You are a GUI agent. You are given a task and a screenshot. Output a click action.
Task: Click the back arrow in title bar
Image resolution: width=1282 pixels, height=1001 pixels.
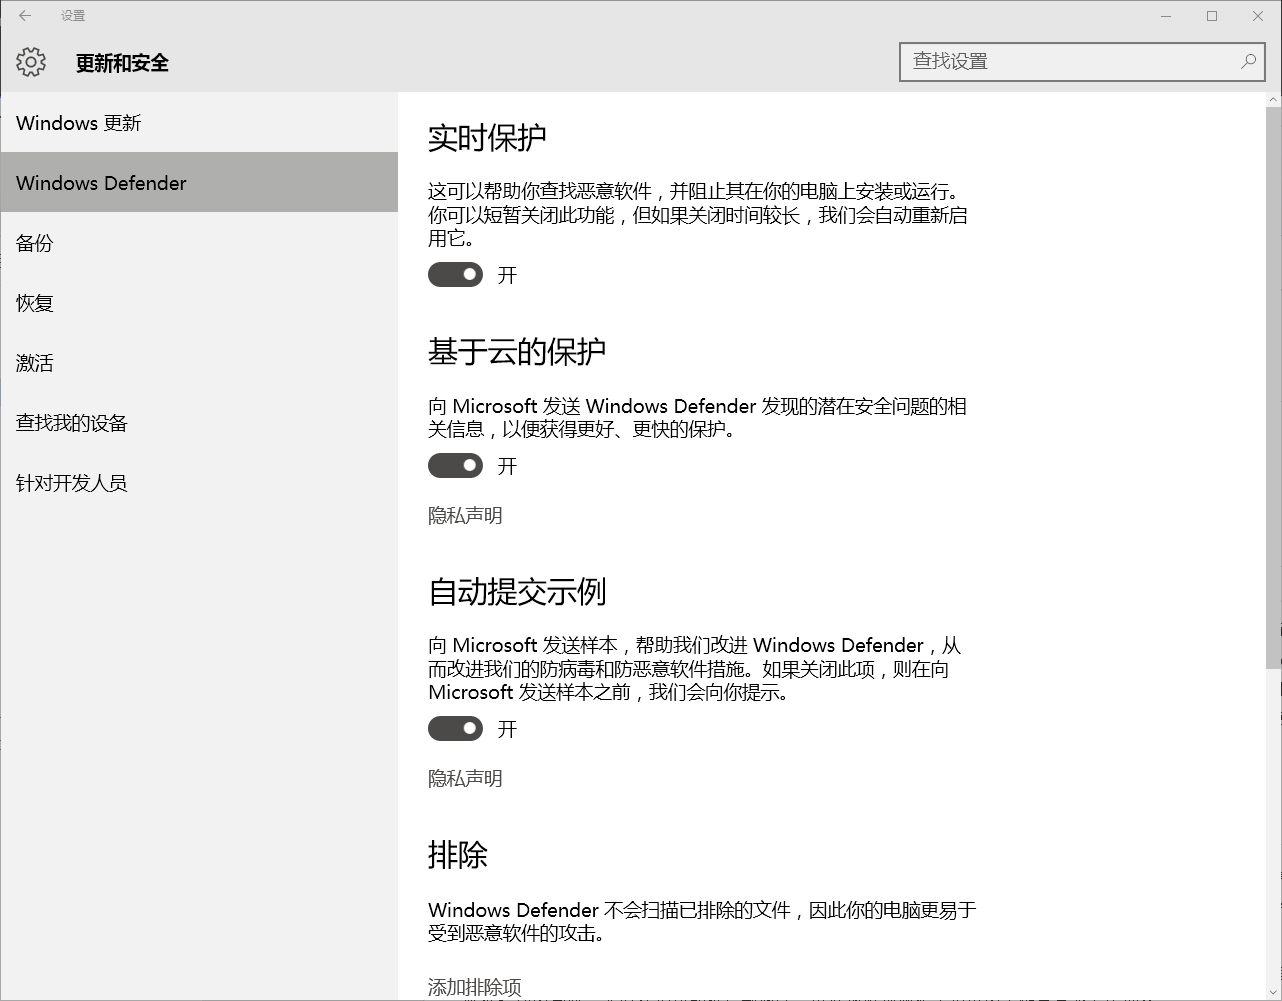pyautogui.click(x=25, y=16)
